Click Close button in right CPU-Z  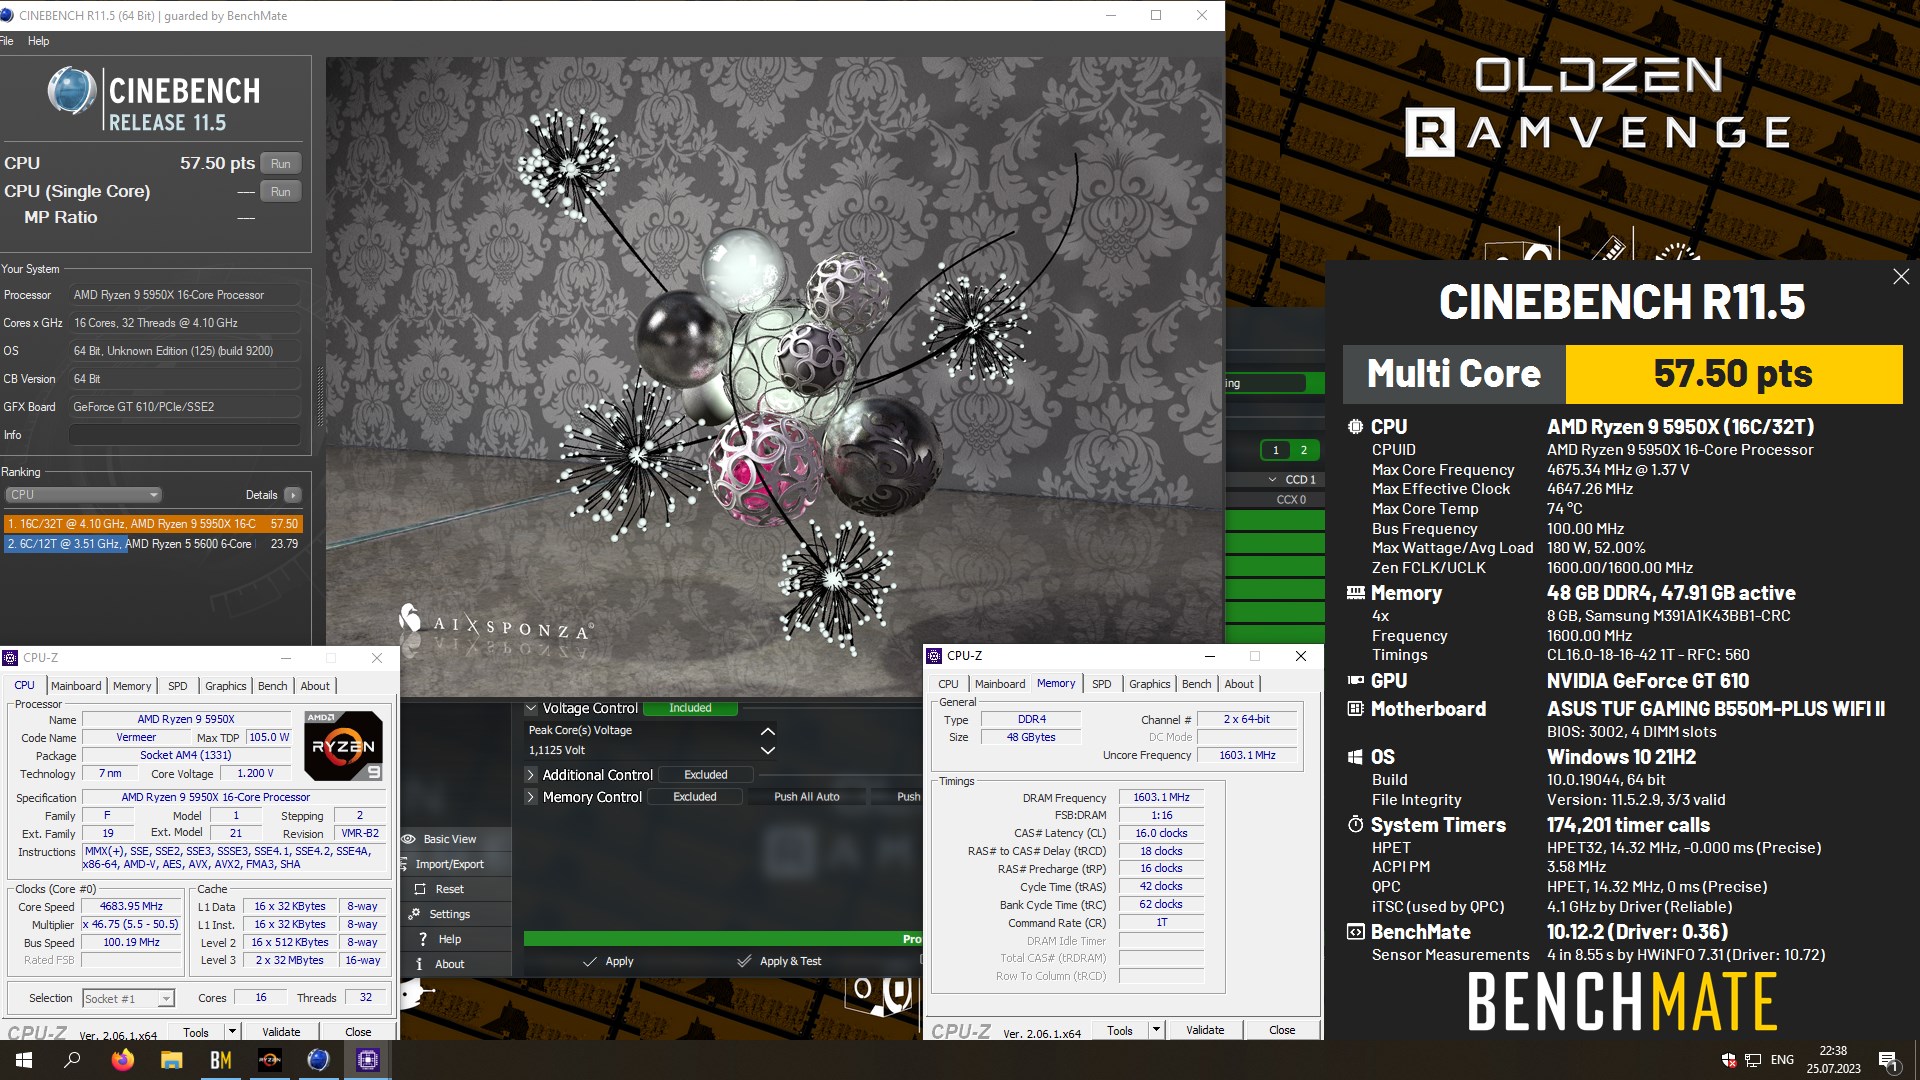(x=1282, y=1030)
